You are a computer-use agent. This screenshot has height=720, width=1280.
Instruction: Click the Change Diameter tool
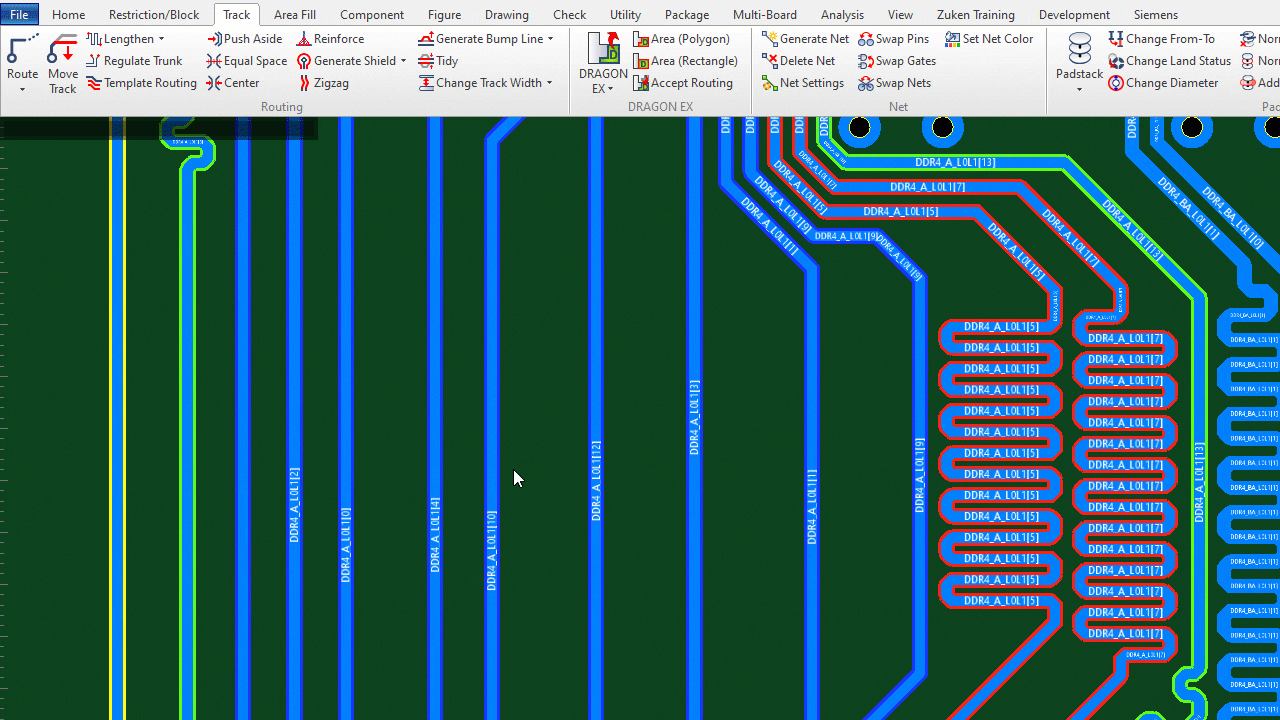(x=1163, y=82)
